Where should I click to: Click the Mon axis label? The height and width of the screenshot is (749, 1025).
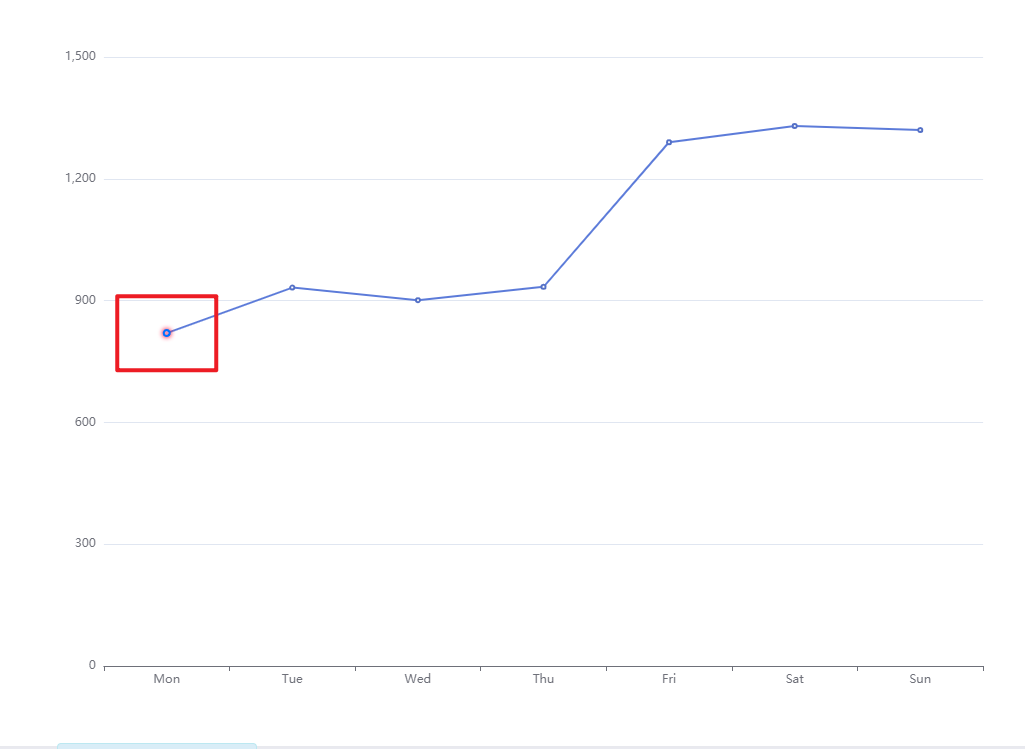[x=166, y=678]
